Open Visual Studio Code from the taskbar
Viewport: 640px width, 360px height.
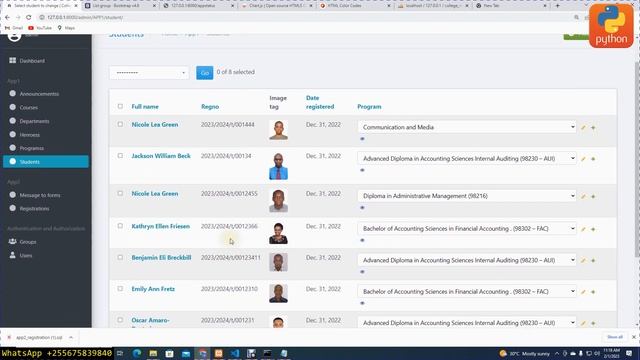(235, 353)
